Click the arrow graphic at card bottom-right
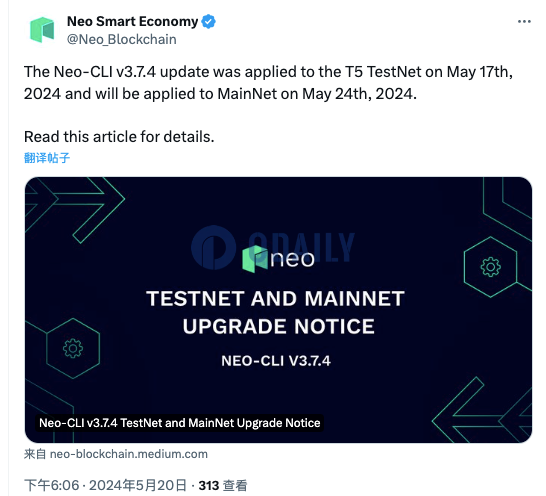 pos(482,410)
